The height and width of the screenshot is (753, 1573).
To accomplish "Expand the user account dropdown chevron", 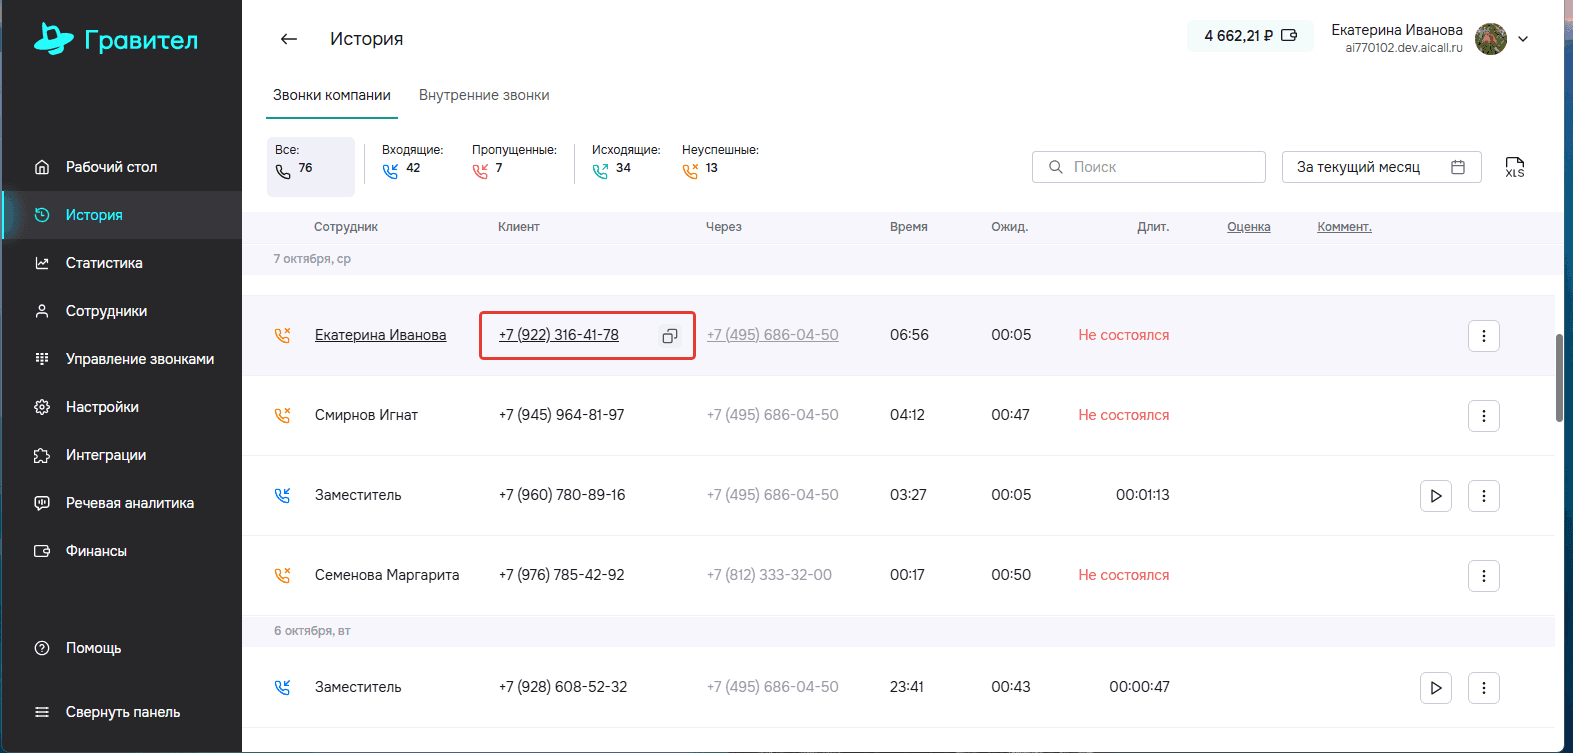I will pyautogui.click(x=1523, y=39).
